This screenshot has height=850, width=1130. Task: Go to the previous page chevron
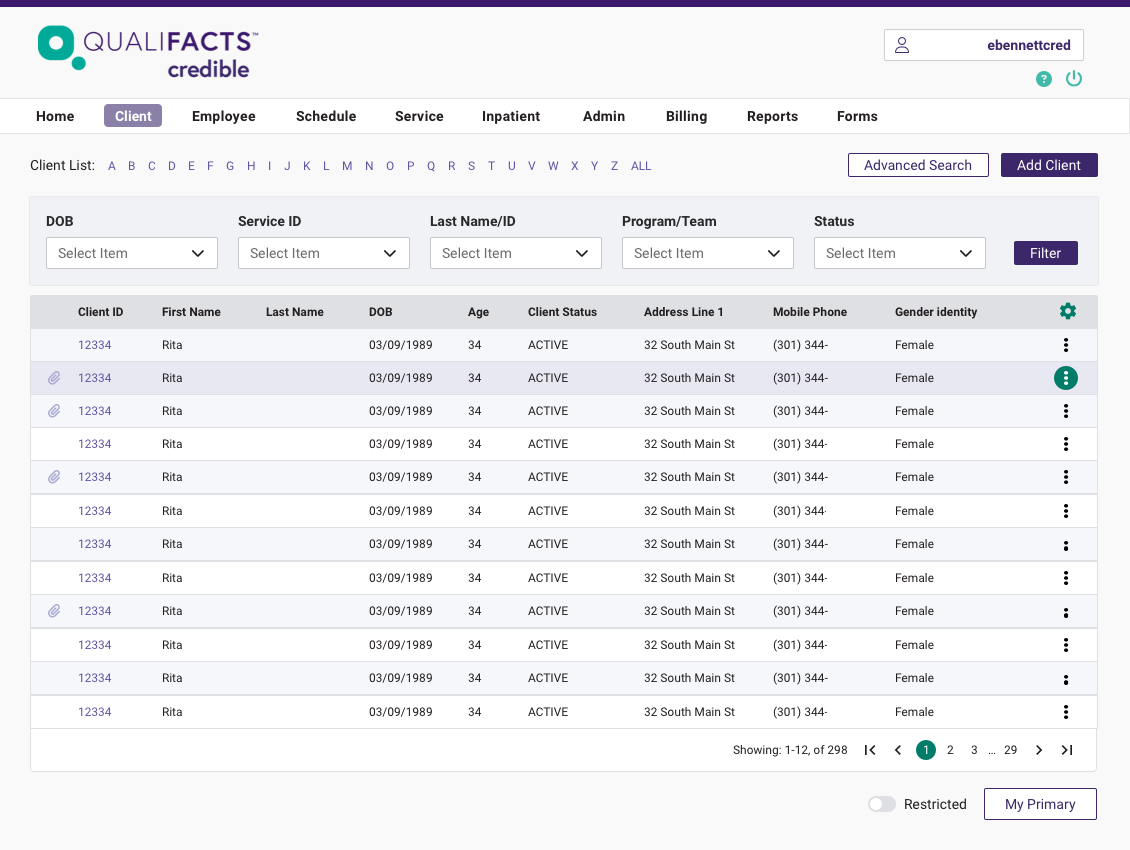(897, 749)
